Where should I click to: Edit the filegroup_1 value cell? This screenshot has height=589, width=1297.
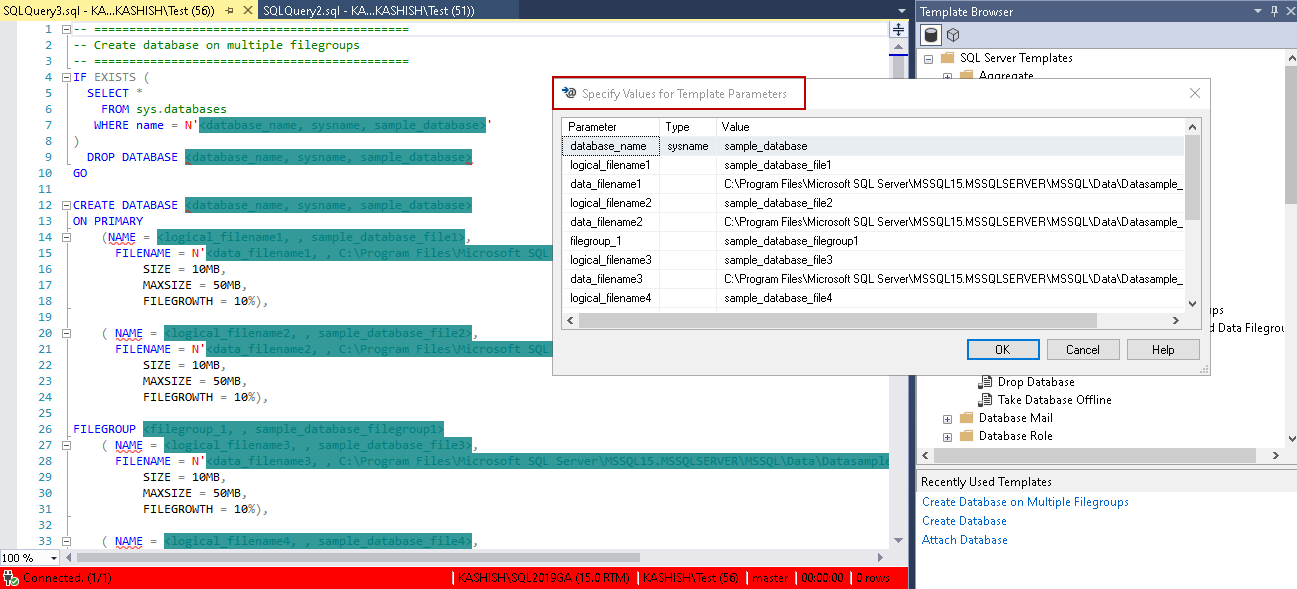[951, 241]
